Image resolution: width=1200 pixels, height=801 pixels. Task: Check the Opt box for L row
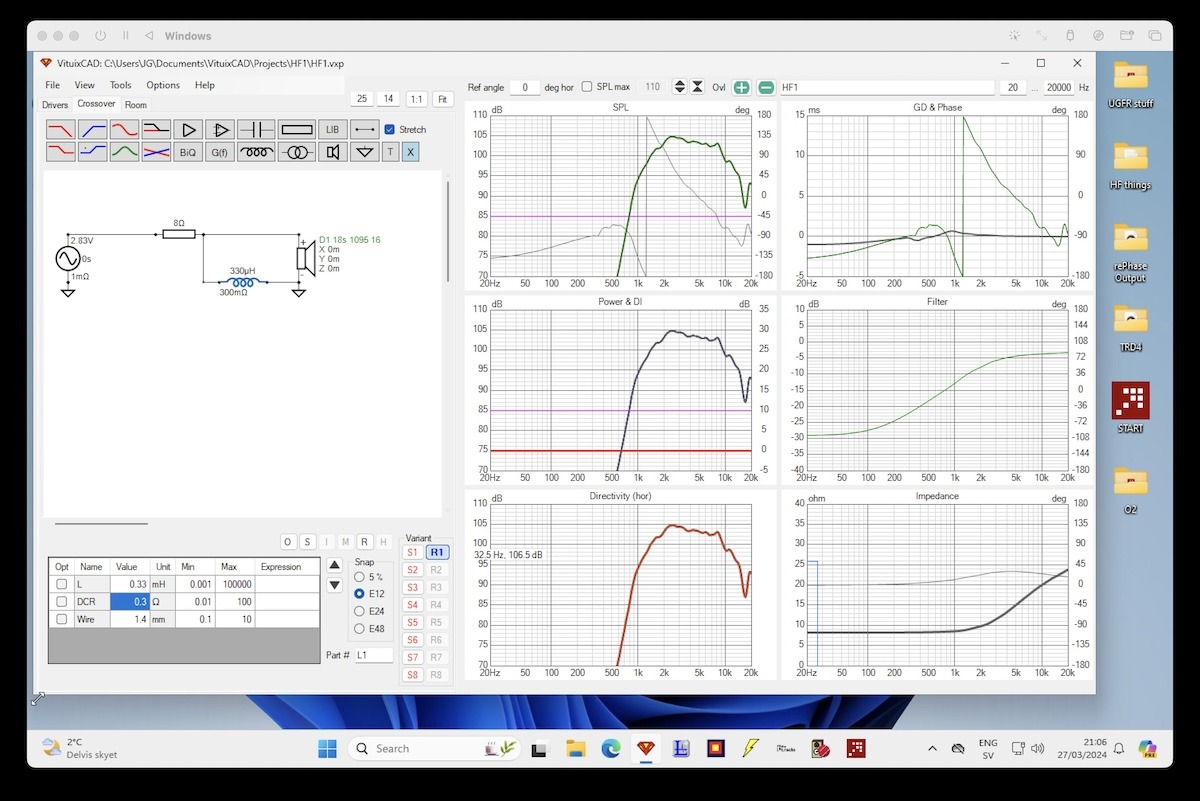coord(62,584)
